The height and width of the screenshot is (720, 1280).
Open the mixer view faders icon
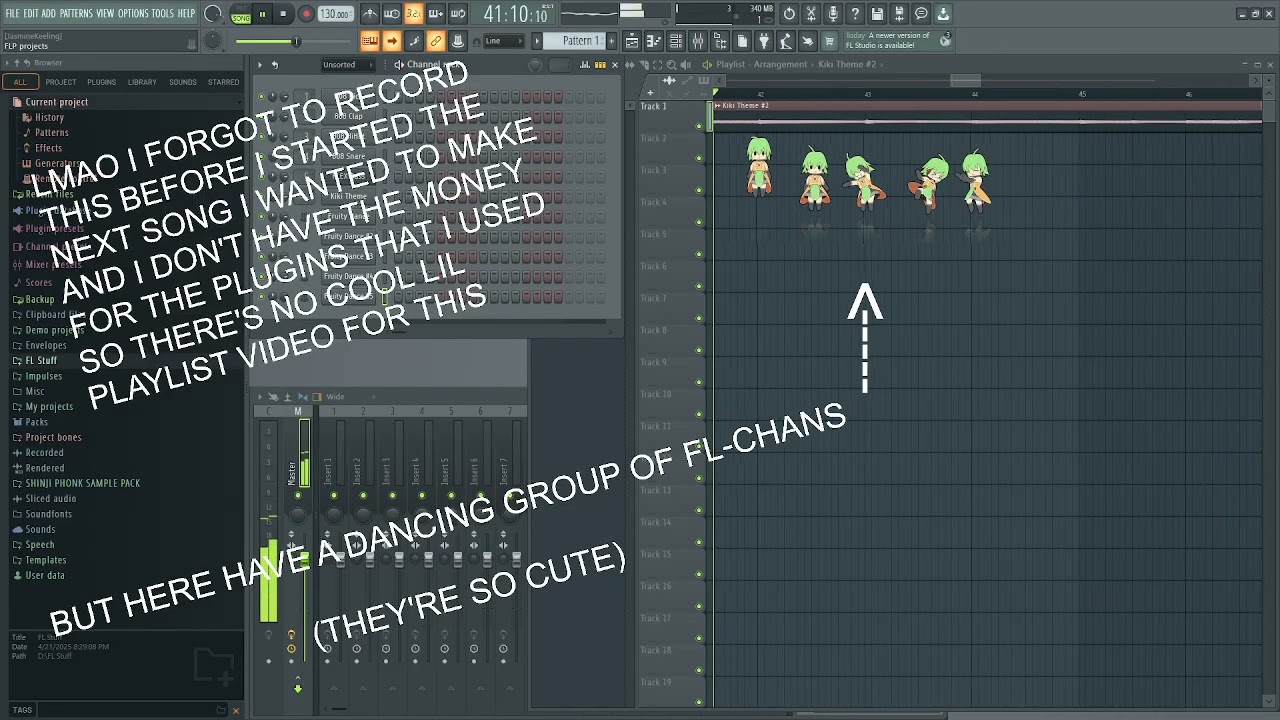[698, 41]
